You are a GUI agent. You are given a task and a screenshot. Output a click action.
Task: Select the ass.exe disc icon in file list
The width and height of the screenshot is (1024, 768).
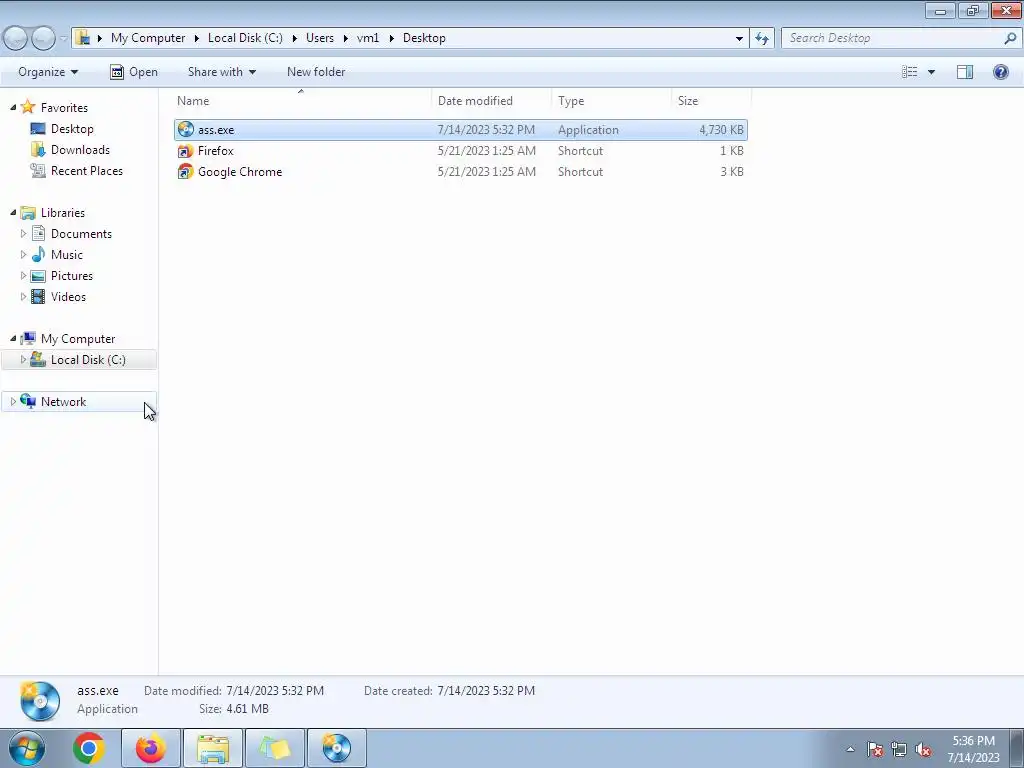pos(185,129)
